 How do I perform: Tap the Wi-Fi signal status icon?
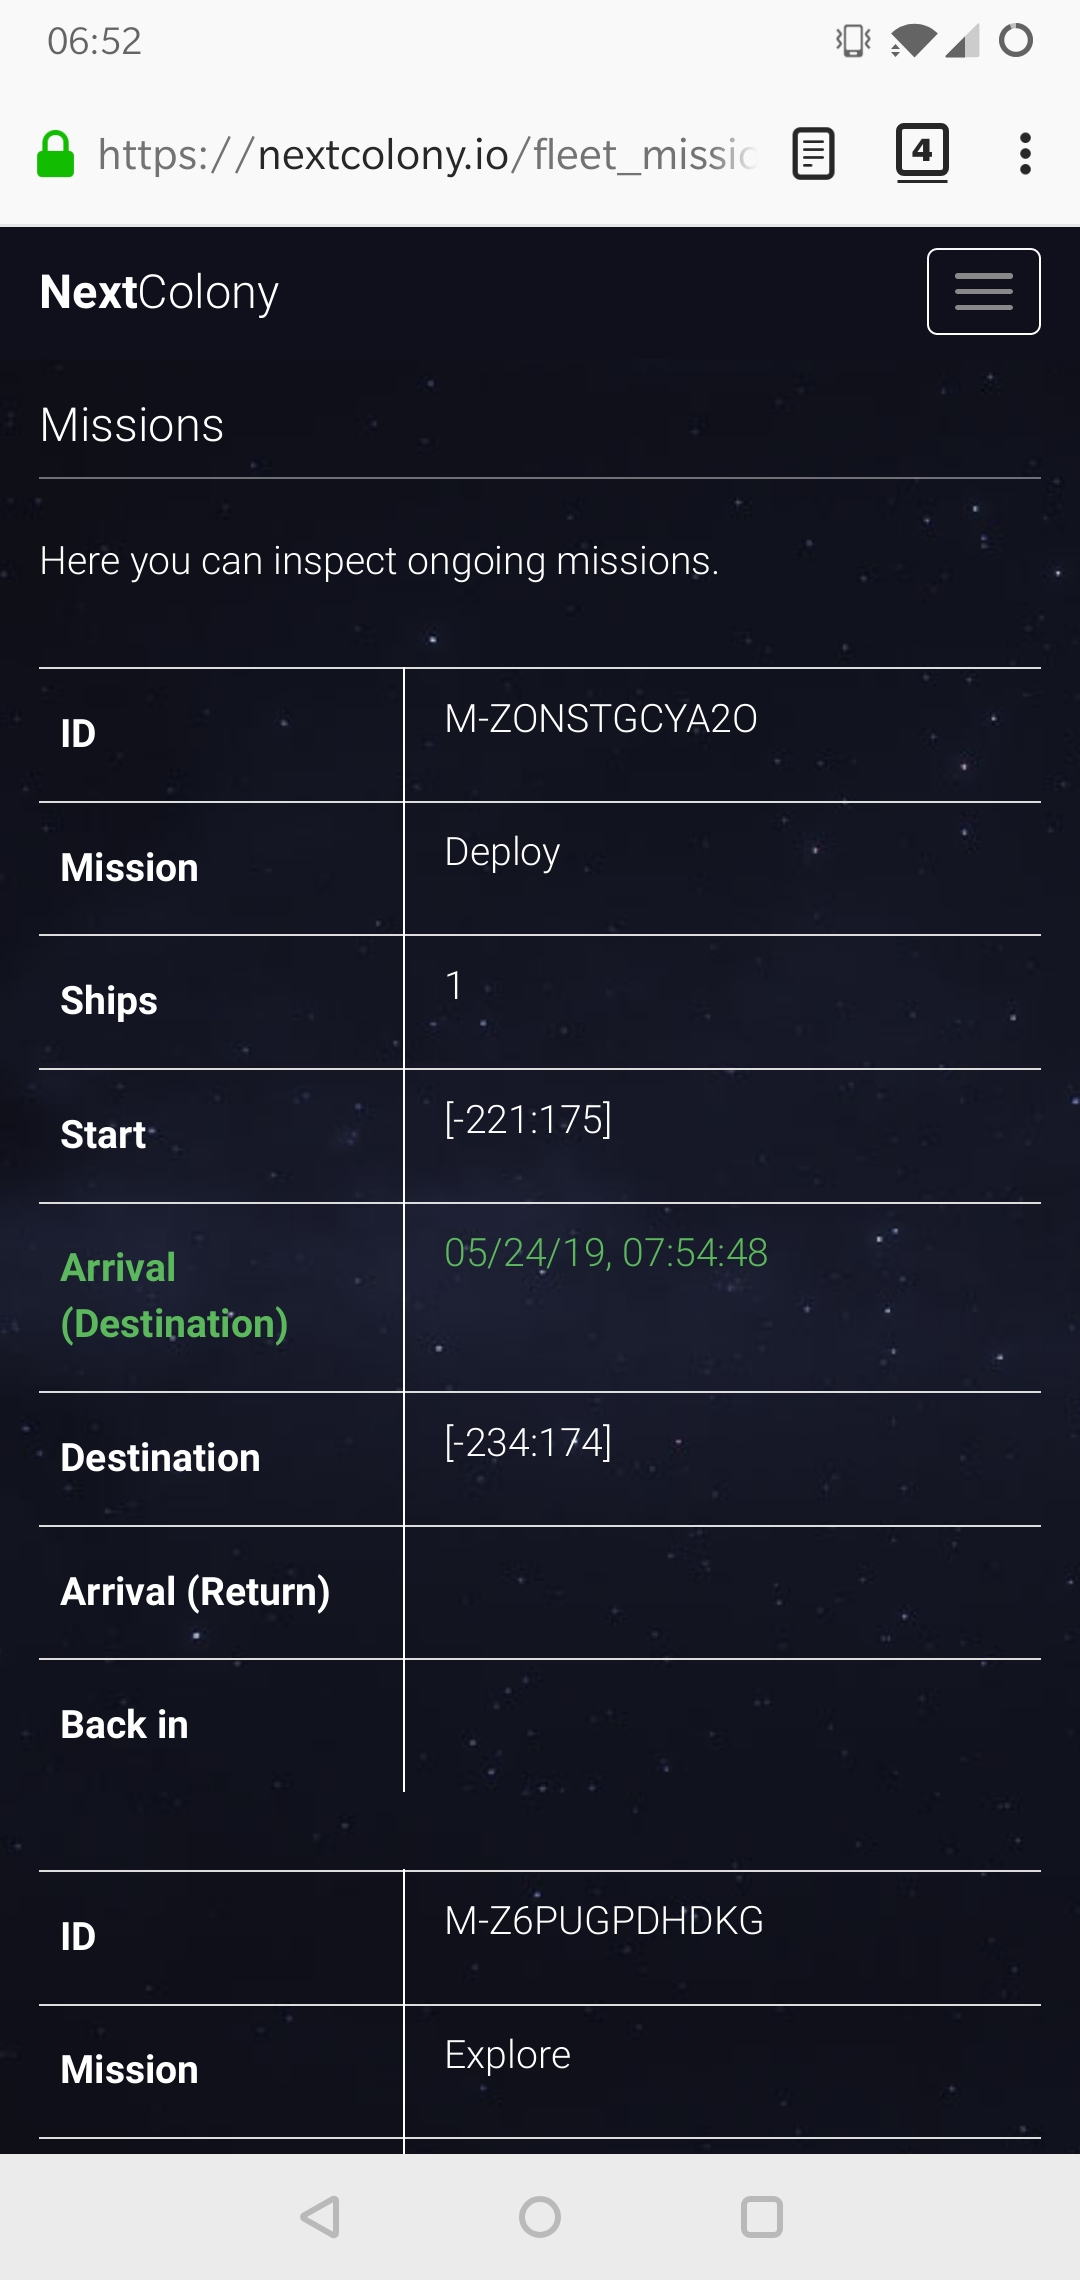[912, 41]
